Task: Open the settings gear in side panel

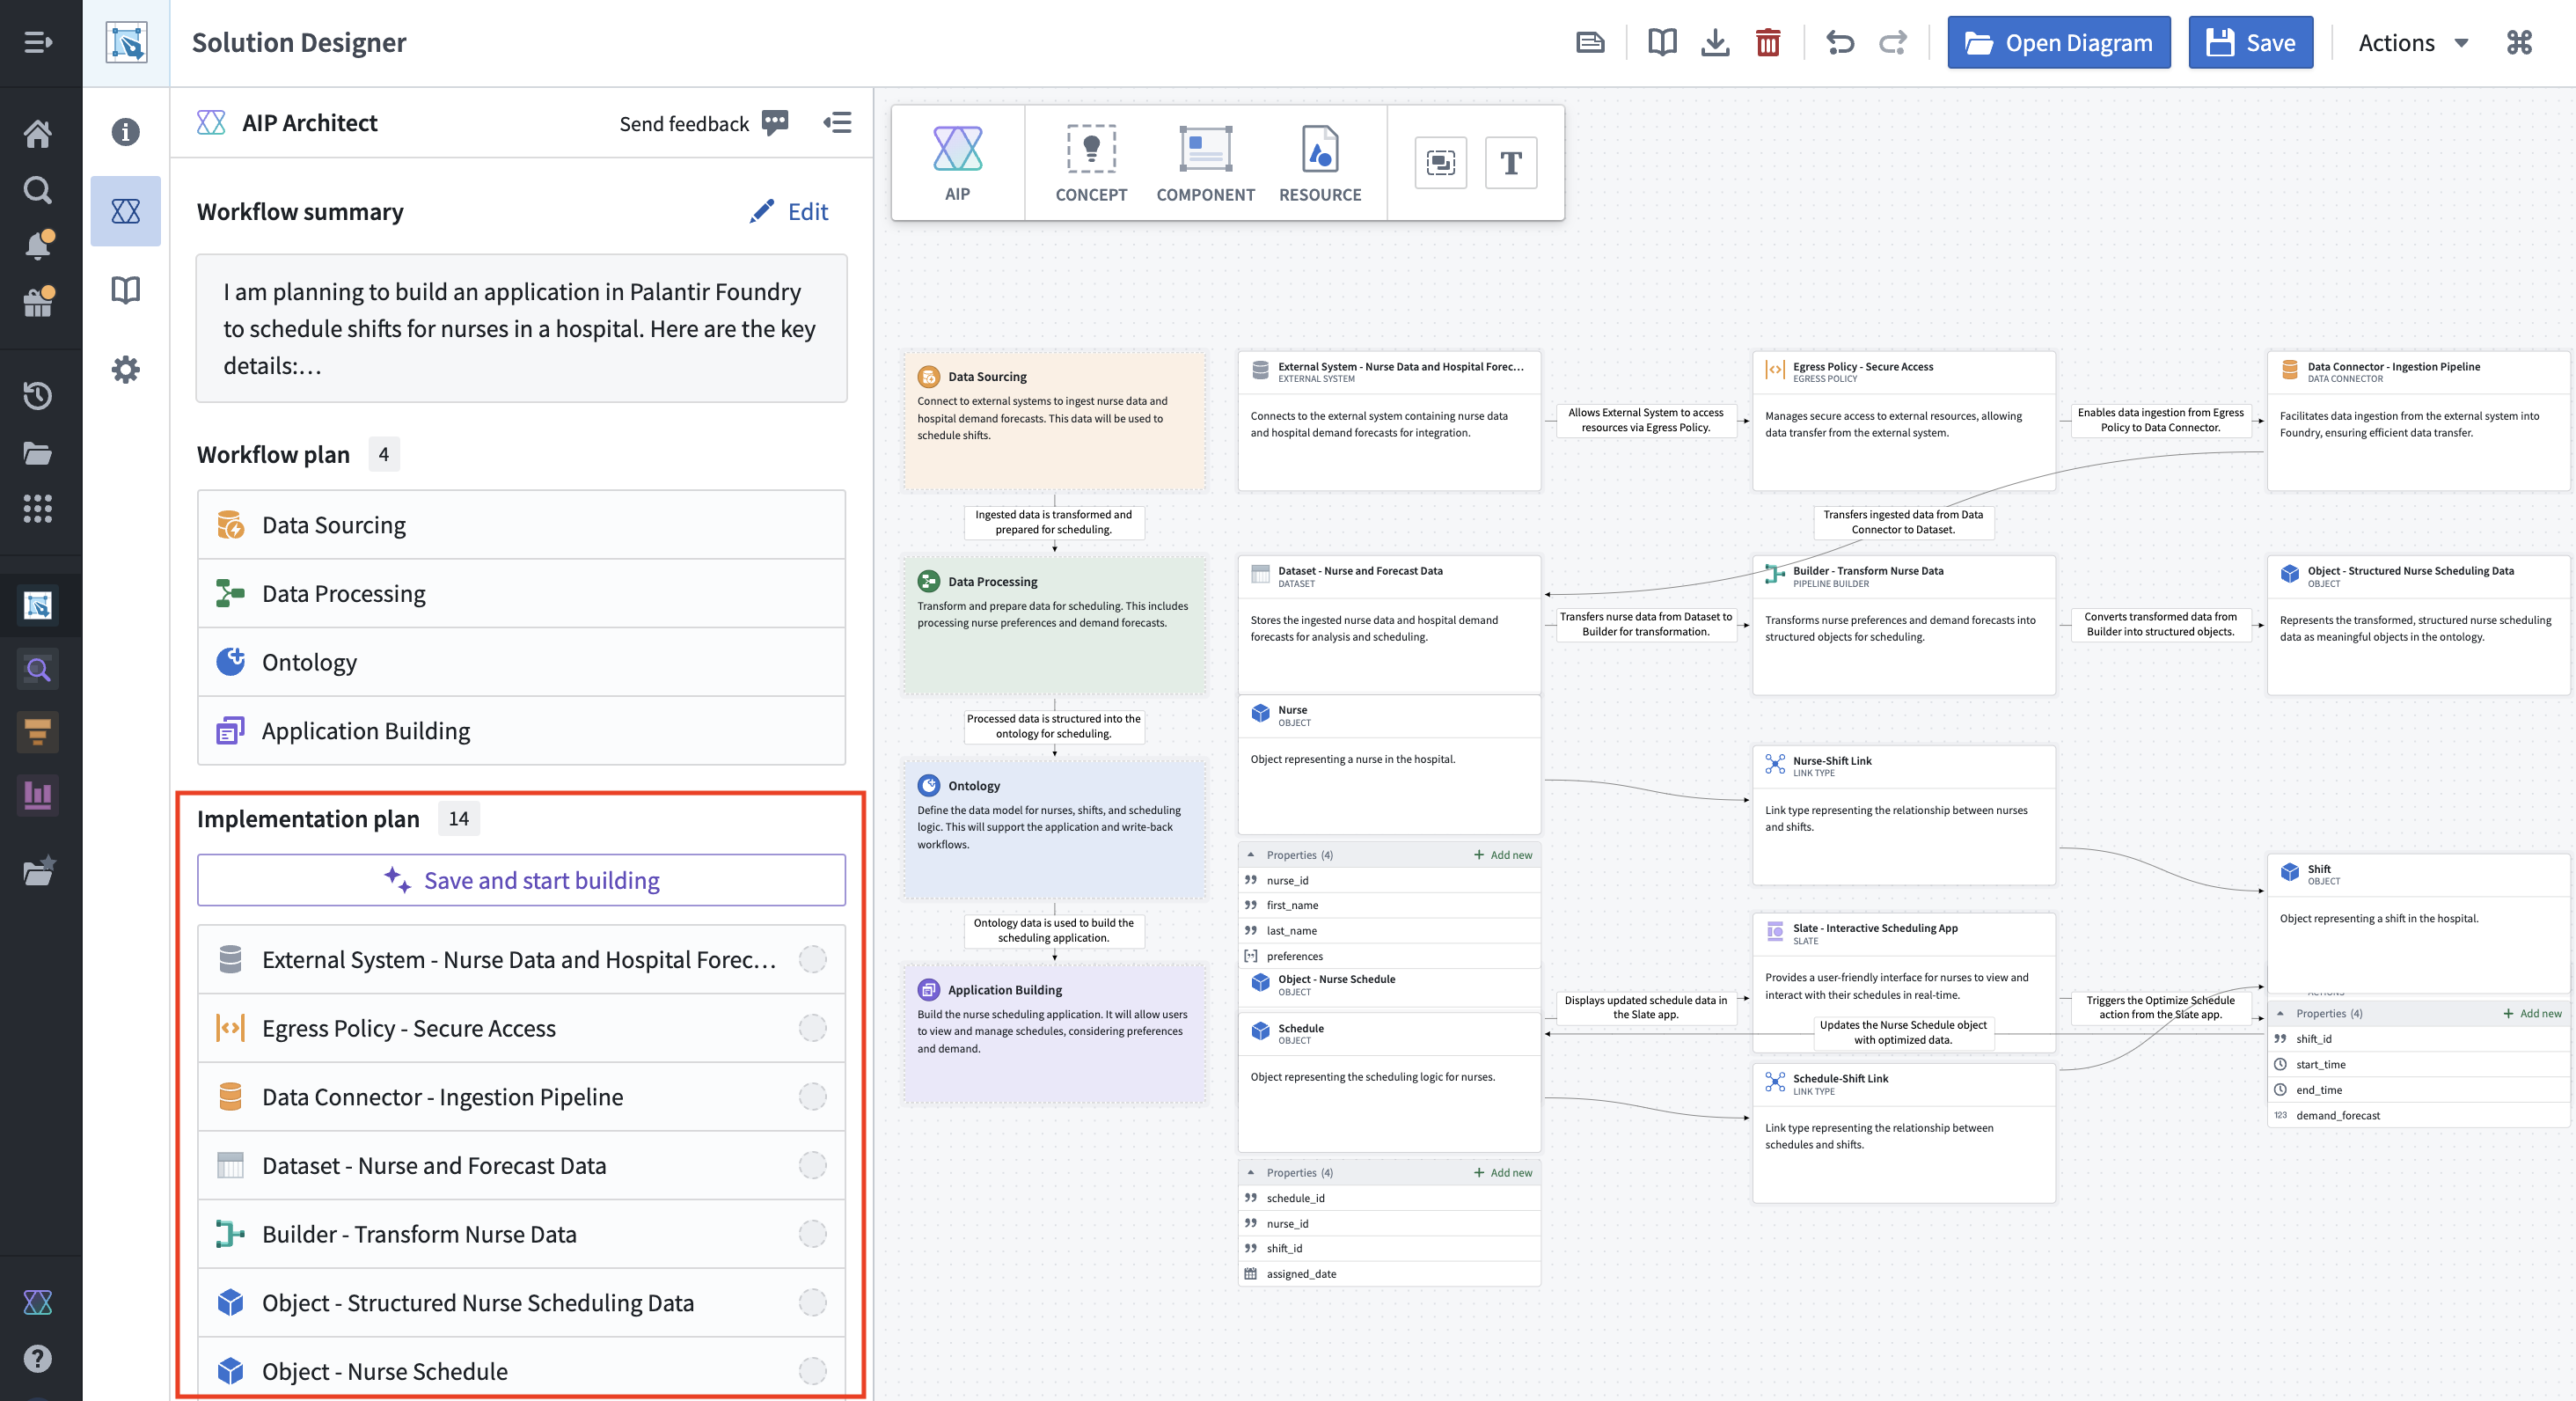Action: [126, 370]
